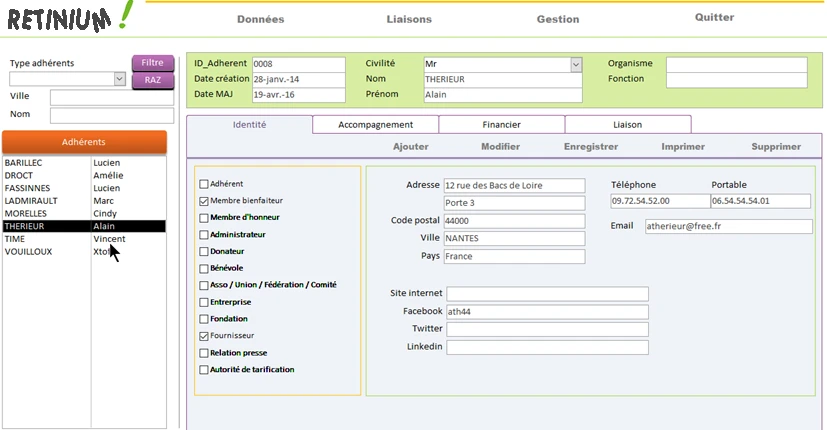Select TIME Vincent in the list
The width and height of the screenshot is (827, 430).
click(84, 238)
